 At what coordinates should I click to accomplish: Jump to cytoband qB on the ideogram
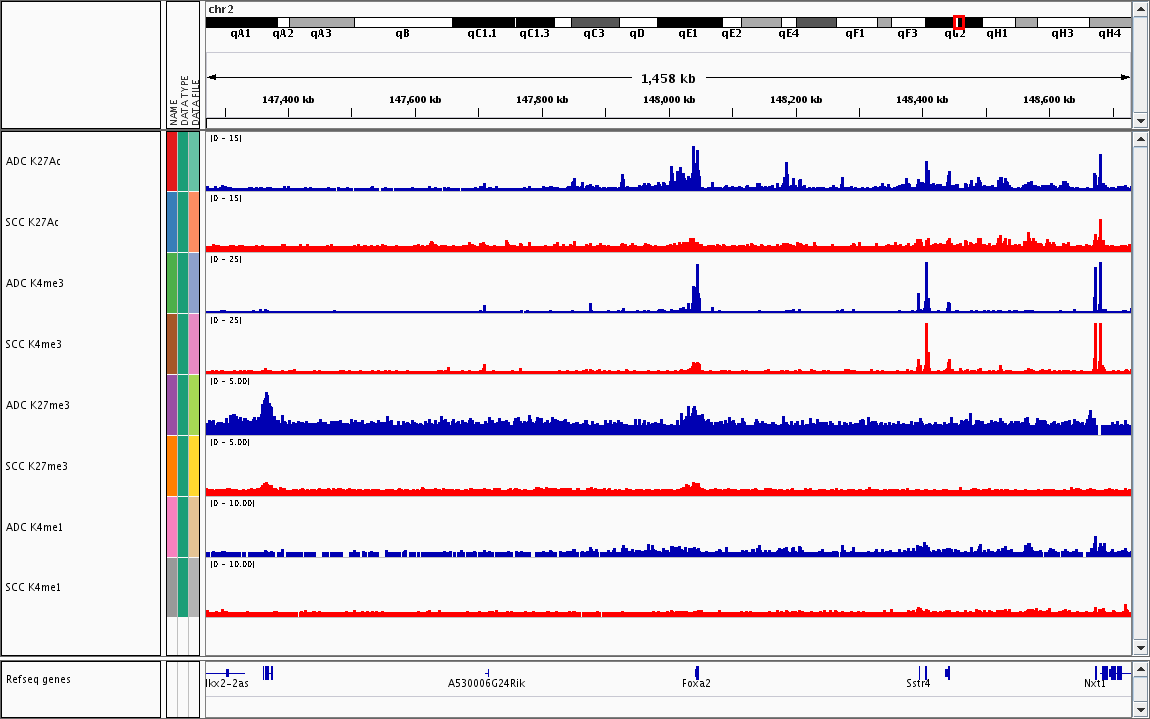[x=402, y=22]
